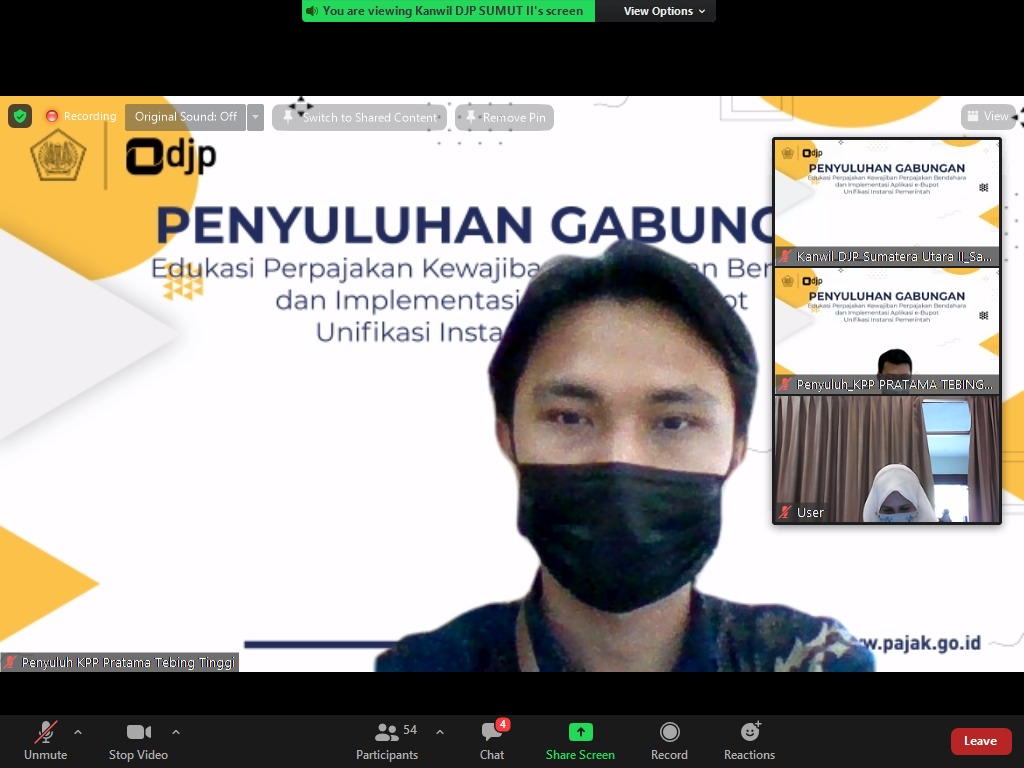Open the View layout menu

pos(988,117)
